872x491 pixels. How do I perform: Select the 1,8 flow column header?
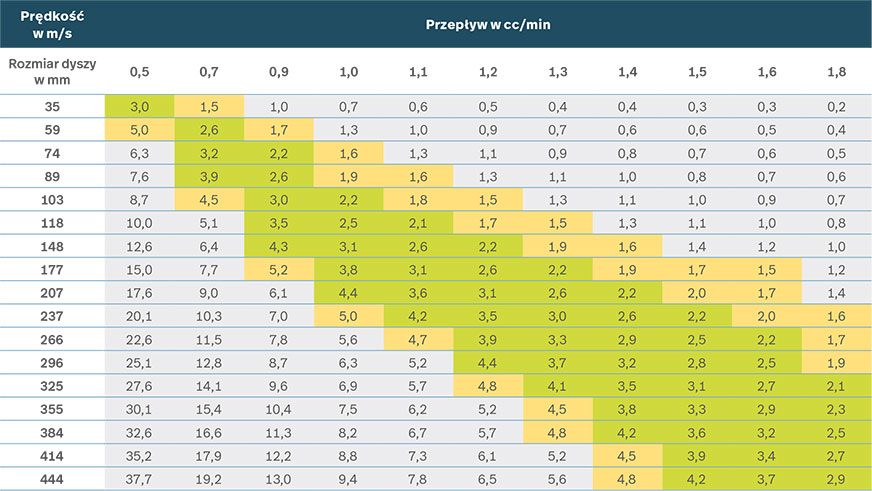[836, 71]
